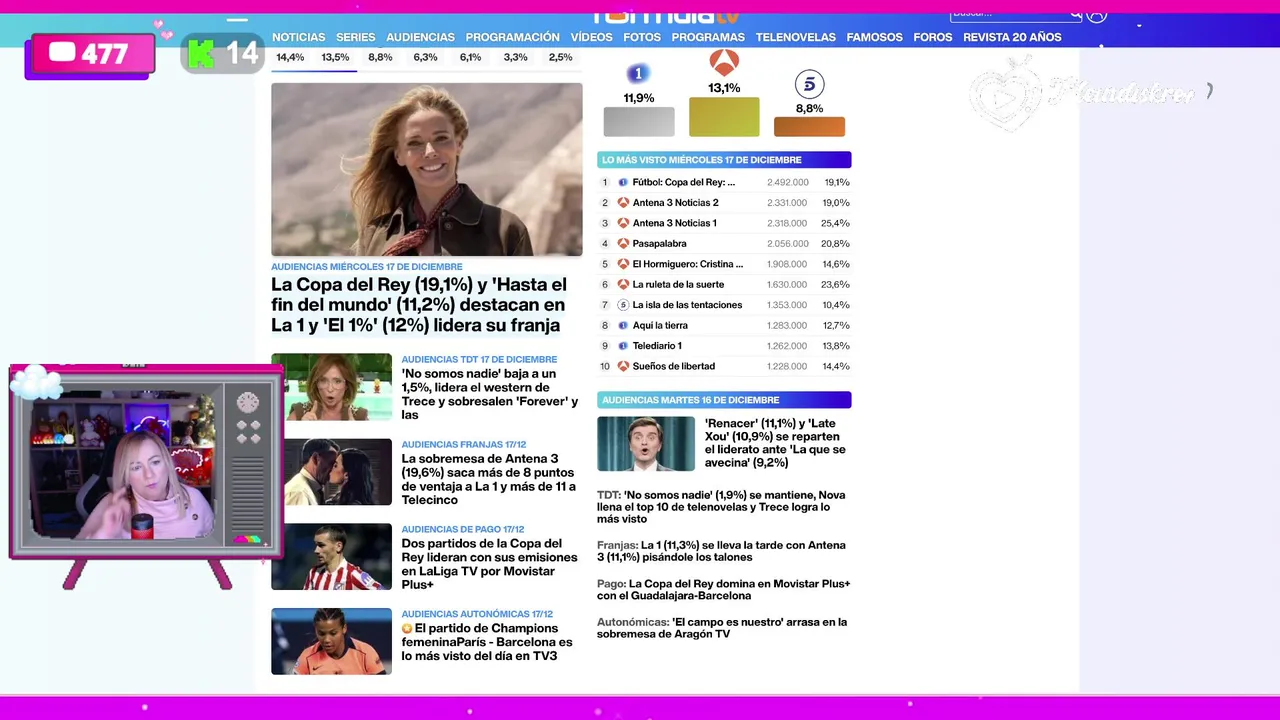Open Pago Copa del Rey Movistar link

coord(723,589)
